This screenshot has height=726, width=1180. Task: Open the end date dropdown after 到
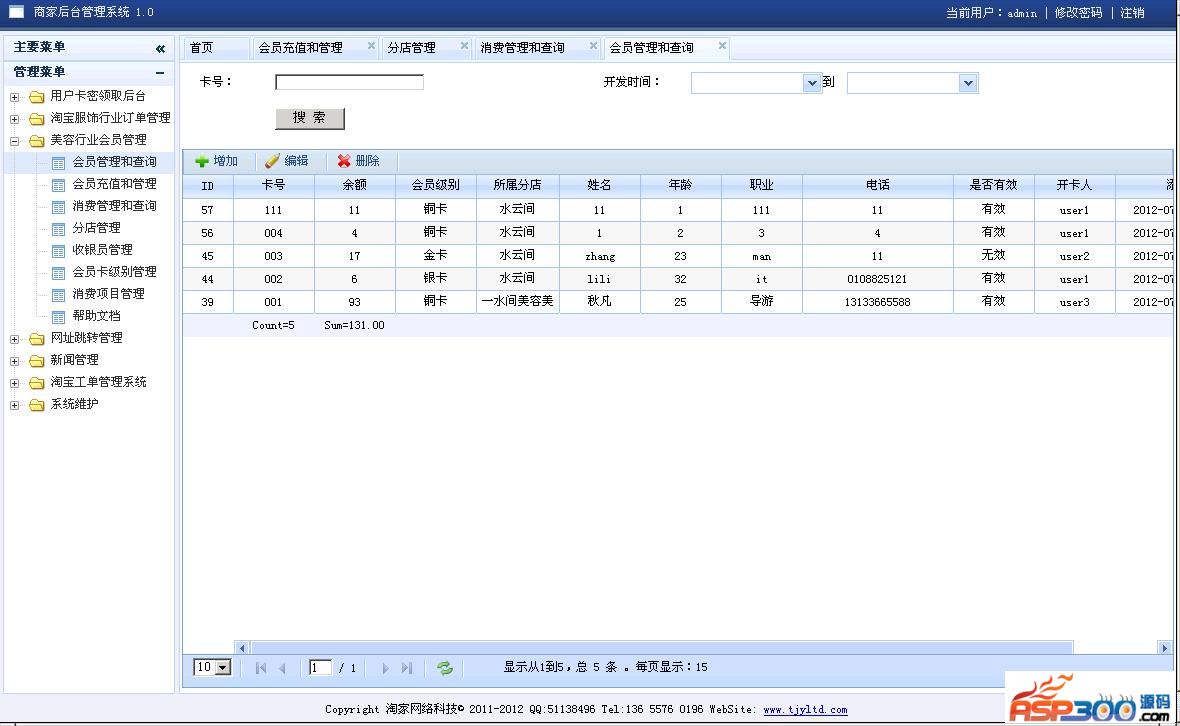click(967, 83)
